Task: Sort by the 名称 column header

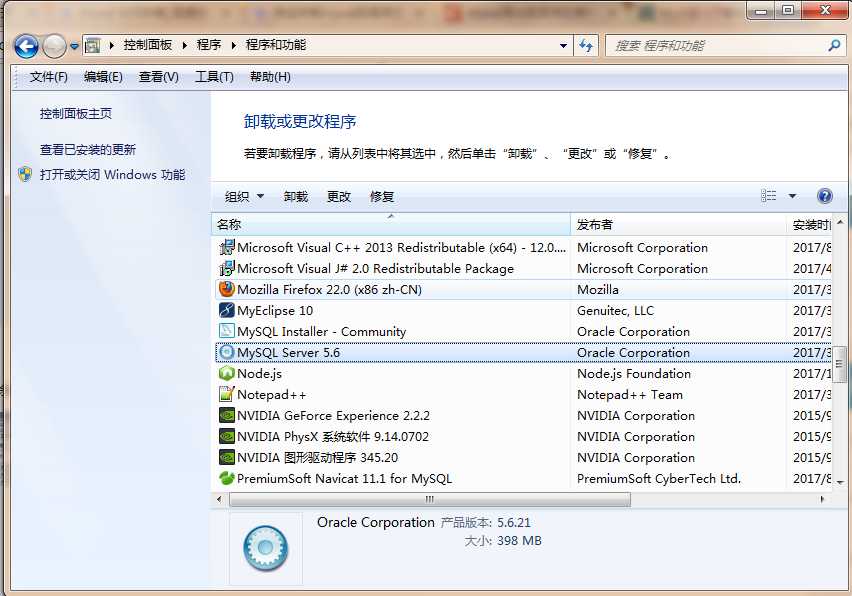Action: pos(391,224)
